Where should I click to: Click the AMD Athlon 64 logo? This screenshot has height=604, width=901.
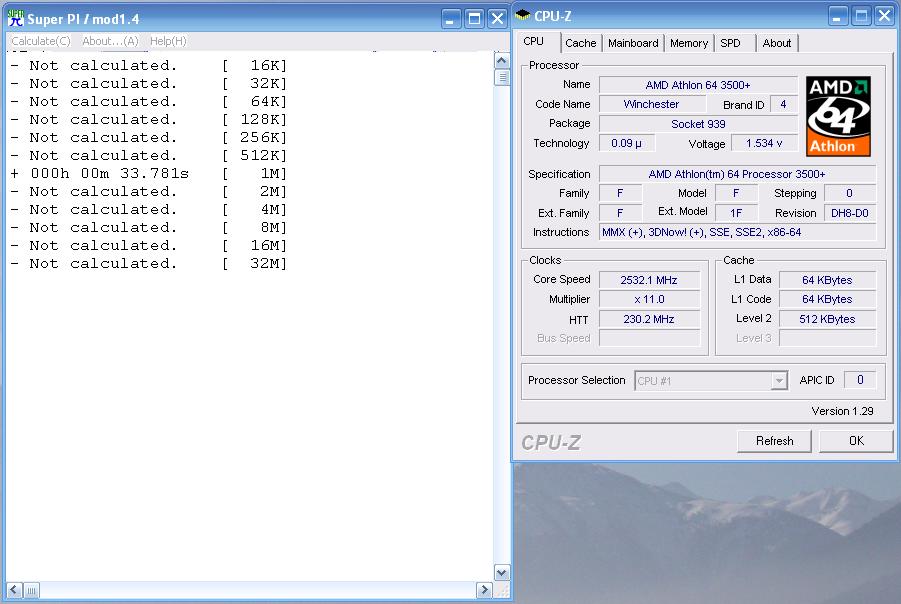[838, 116]
